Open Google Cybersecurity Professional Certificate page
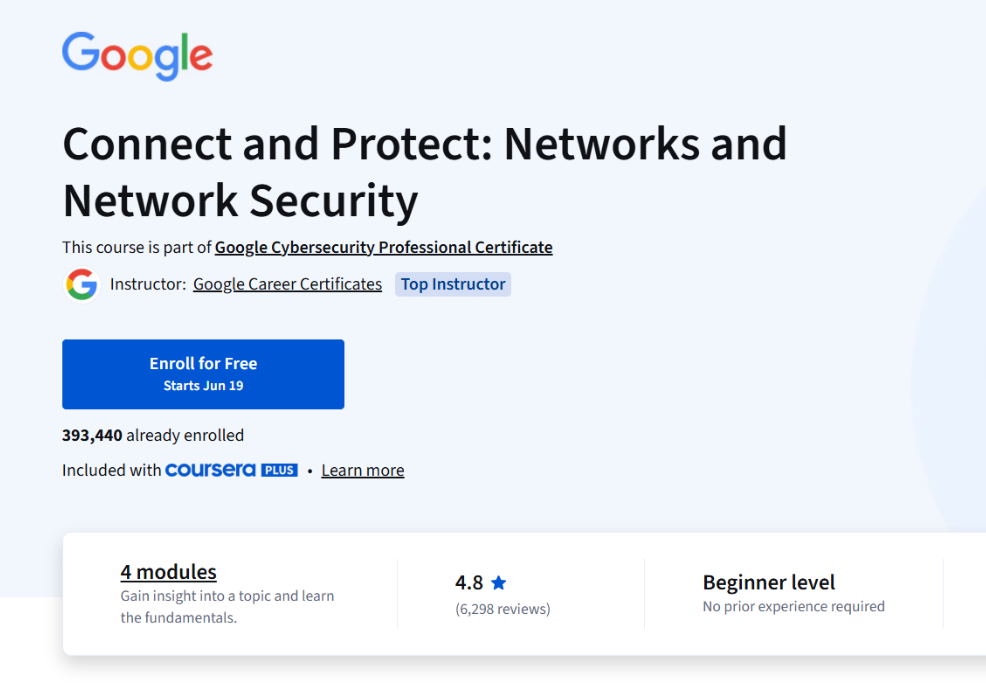 383,247
